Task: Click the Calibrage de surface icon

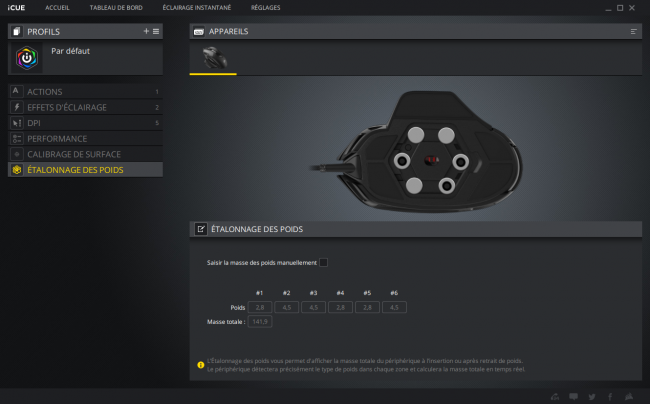Action: coord(17,154)
